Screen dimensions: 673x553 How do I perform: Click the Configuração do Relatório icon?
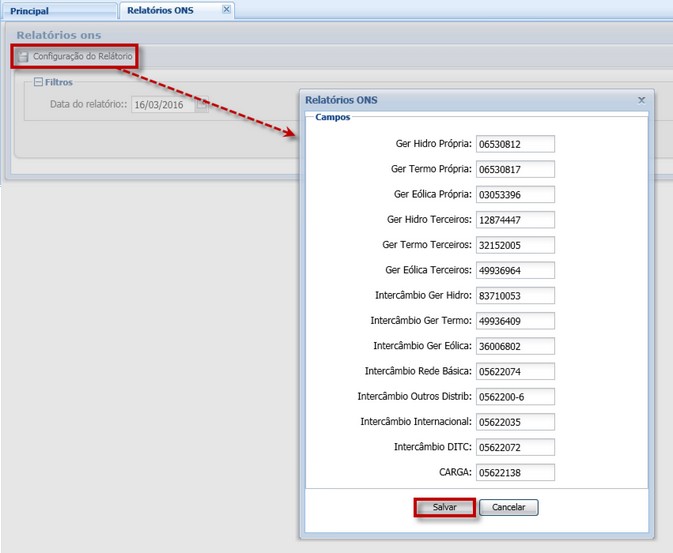coord(24,57)
